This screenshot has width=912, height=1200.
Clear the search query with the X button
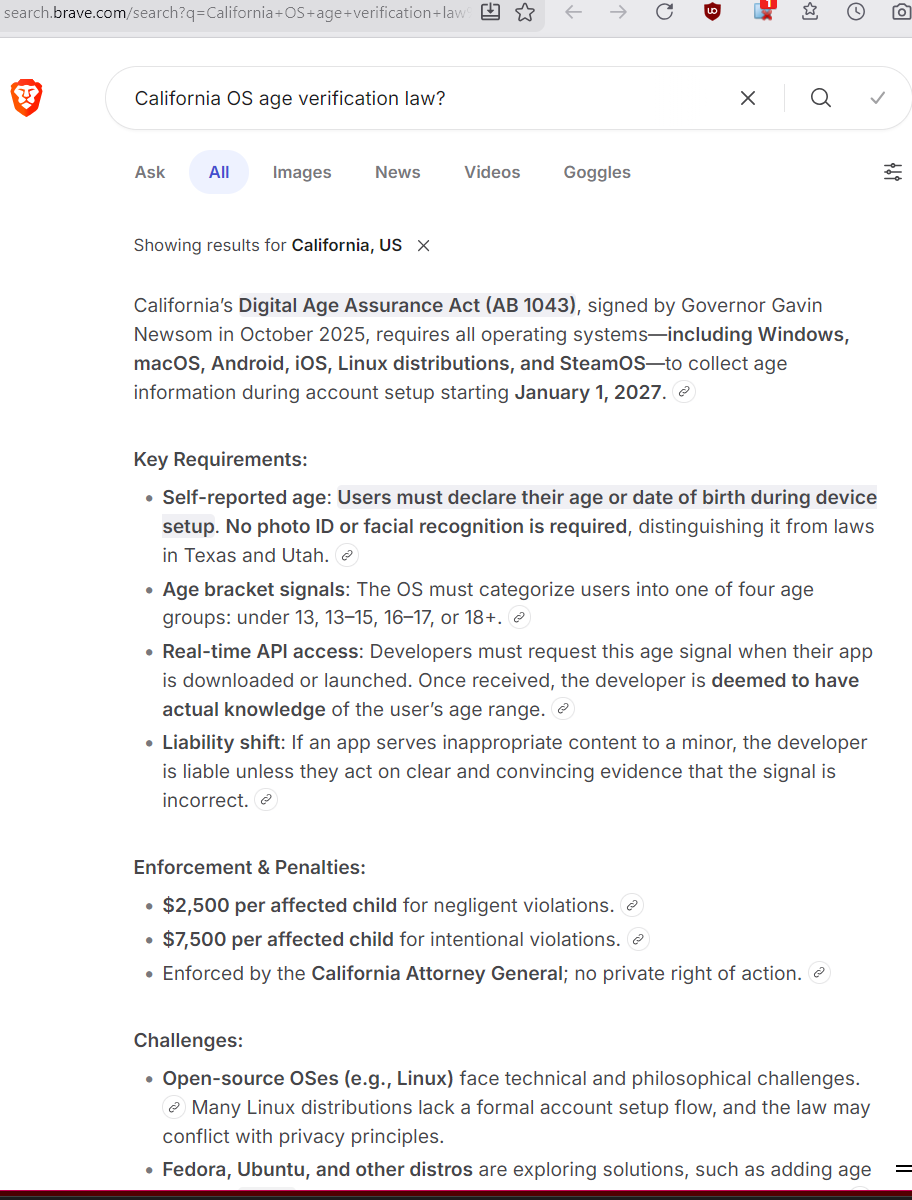[x=748, y=98]
